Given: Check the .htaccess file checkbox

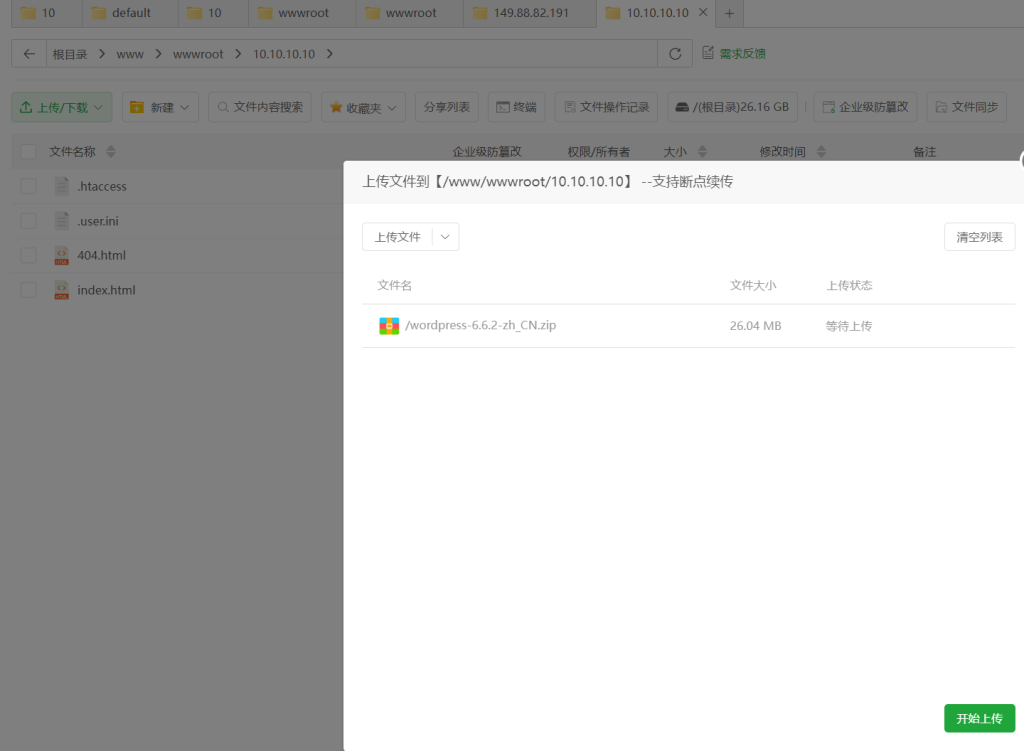Looking at the screenshot, I should (x=28, y=186).
